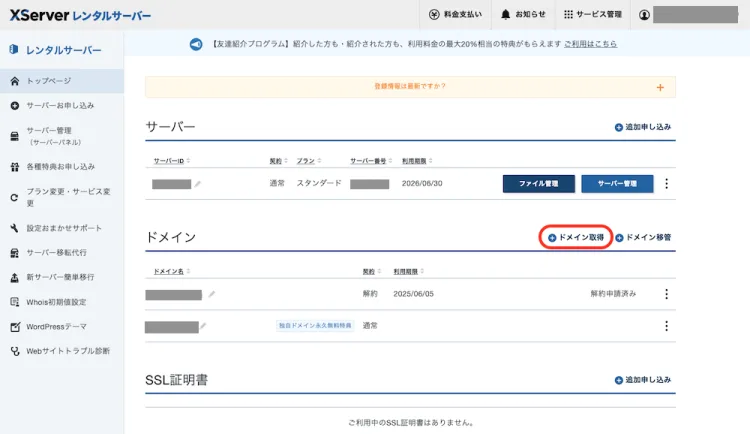Click the スタンダード plan cell

(319, 183)
